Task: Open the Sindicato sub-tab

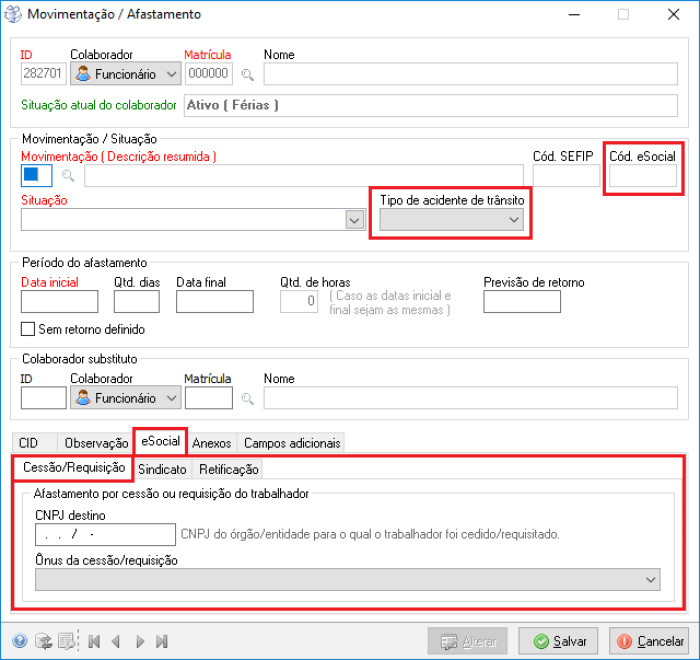Action: [162, 469]
